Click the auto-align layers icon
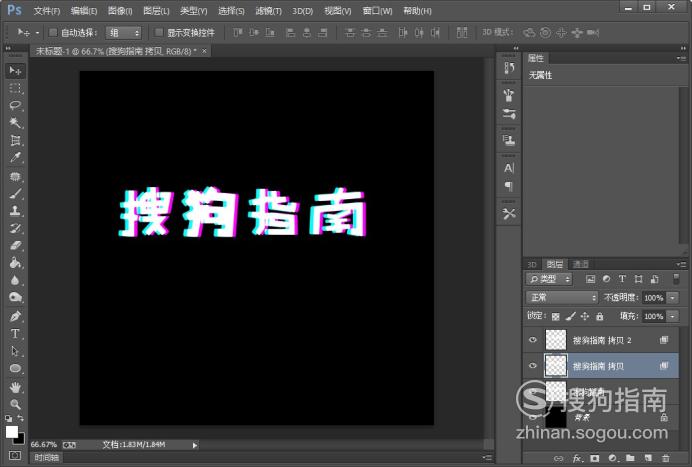Screen dimensions: 692x467 462,33
